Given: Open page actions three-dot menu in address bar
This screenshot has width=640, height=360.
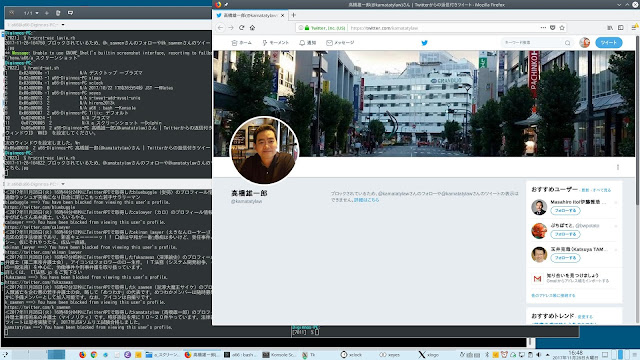Looking at the screenshot, I should tap(543, 28).
